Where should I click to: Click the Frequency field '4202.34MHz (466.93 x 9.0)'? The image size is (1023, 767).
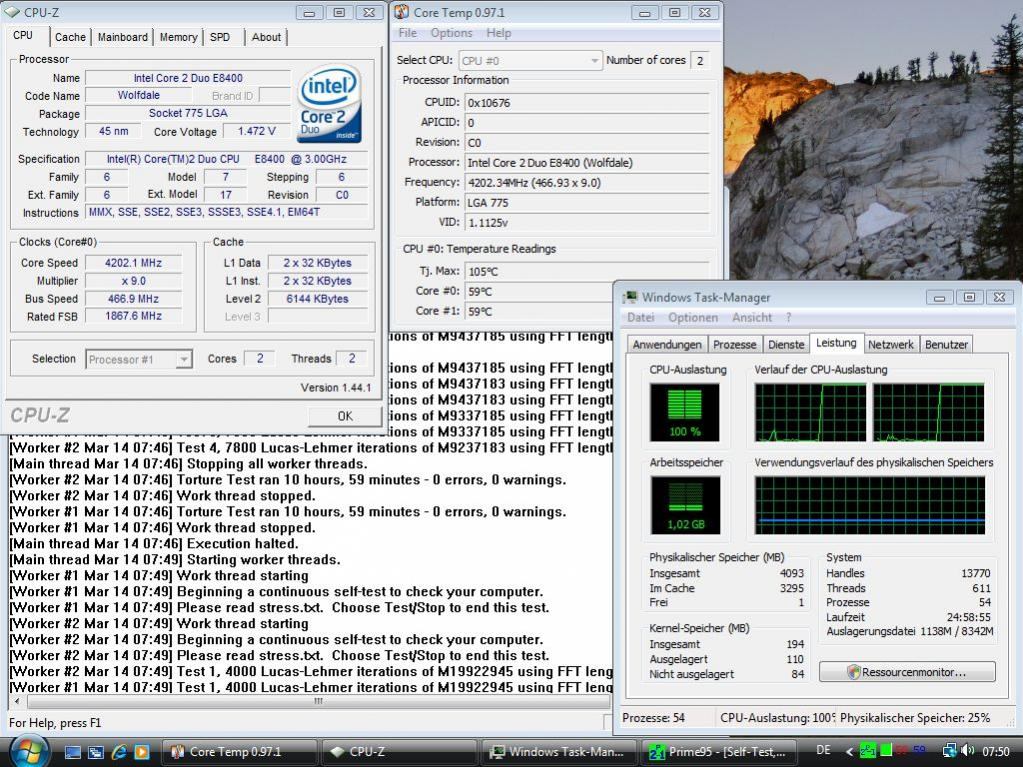point(587,183)
